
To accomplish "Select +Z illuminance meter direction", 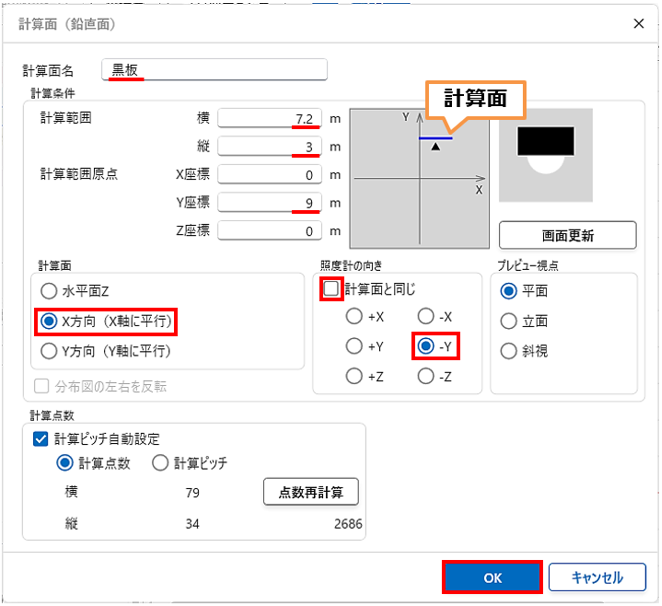I will 353,376.
